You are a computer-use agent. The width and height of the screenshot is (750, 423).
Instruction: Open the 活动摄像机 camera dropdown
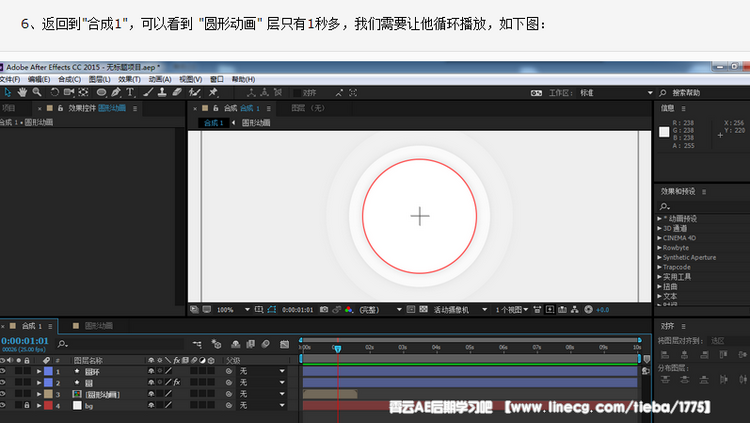point(460,310)
